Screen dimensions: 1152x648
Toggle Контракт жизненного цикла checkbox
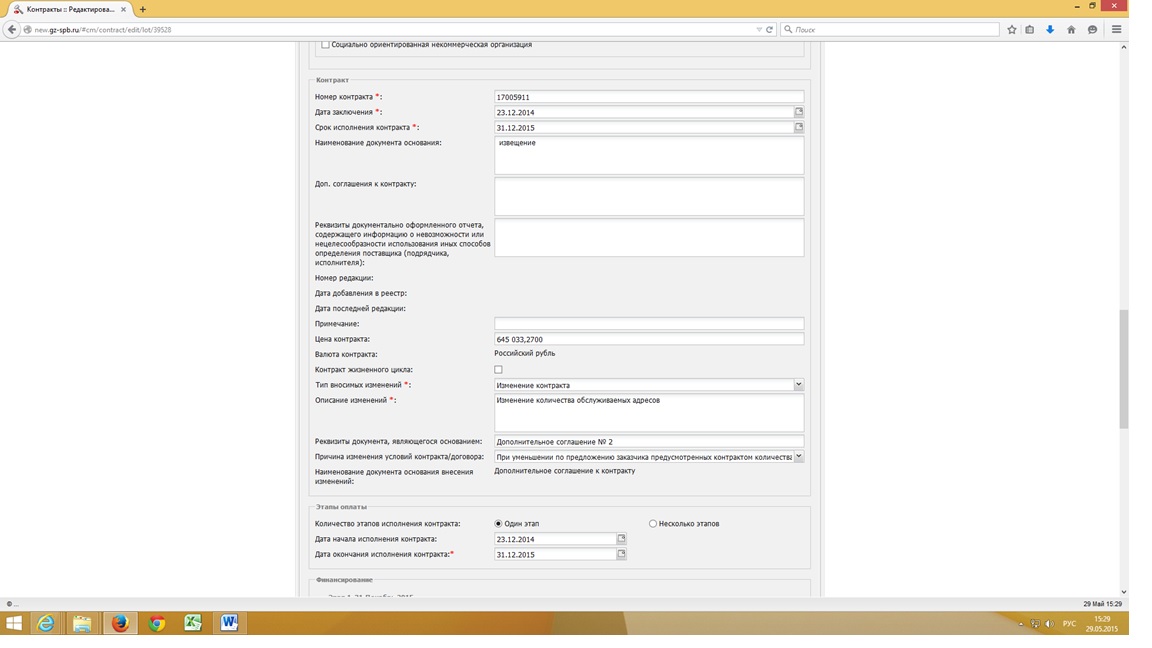pyautogui.click(x=498, y=370)
